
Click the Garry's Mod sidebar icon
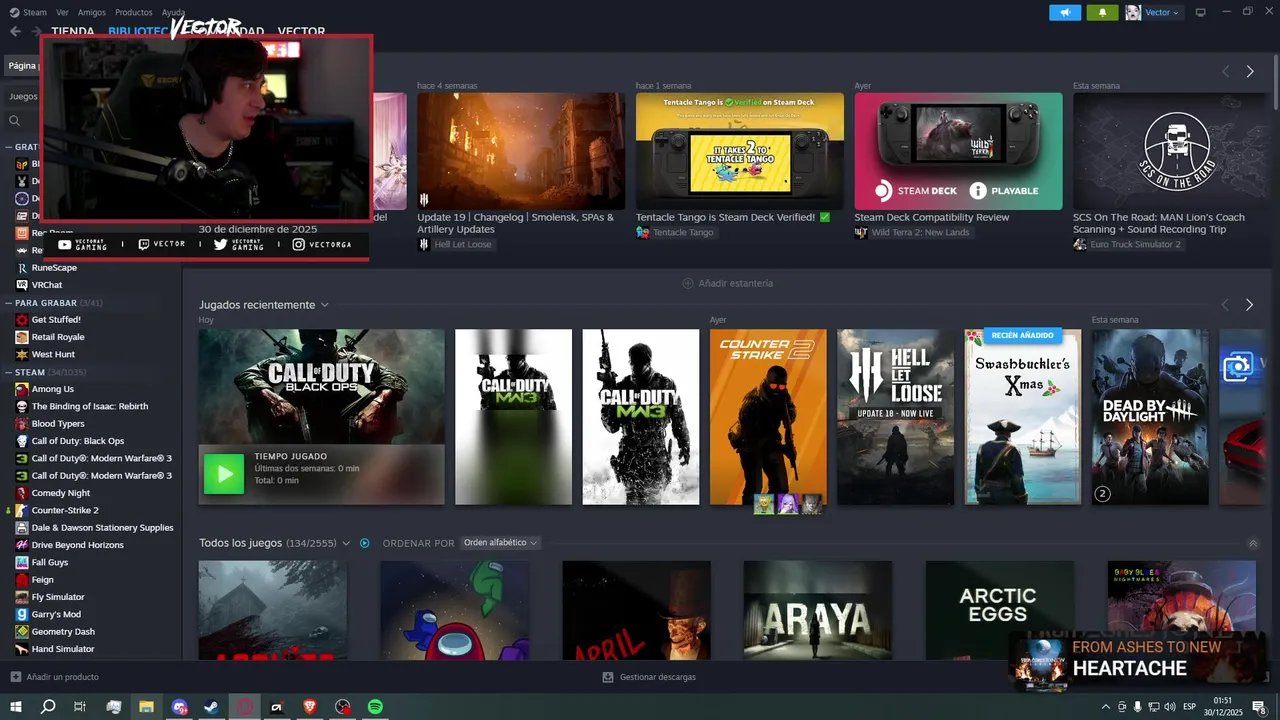tap(22, 614)
